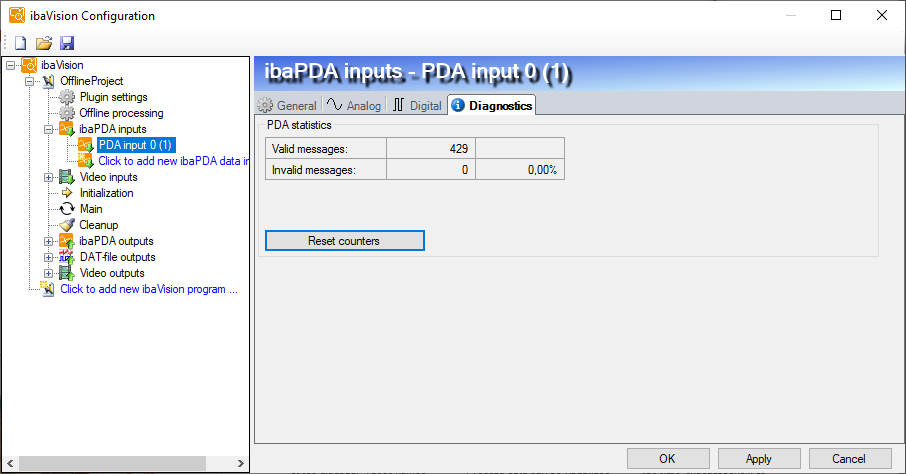
Task: Select the Cleanup tree item
Action: coord(98,225)
